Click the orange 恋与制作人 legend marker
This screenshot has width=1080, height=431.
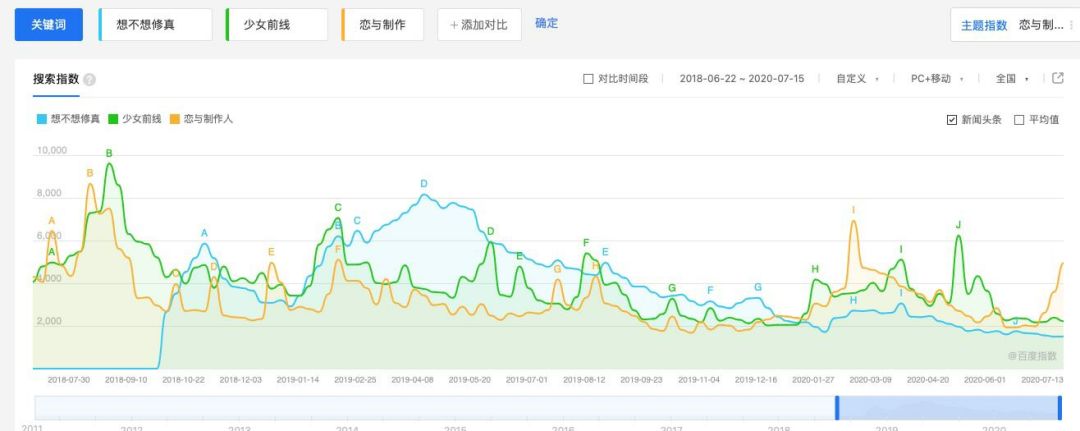(x=175, y=119)
